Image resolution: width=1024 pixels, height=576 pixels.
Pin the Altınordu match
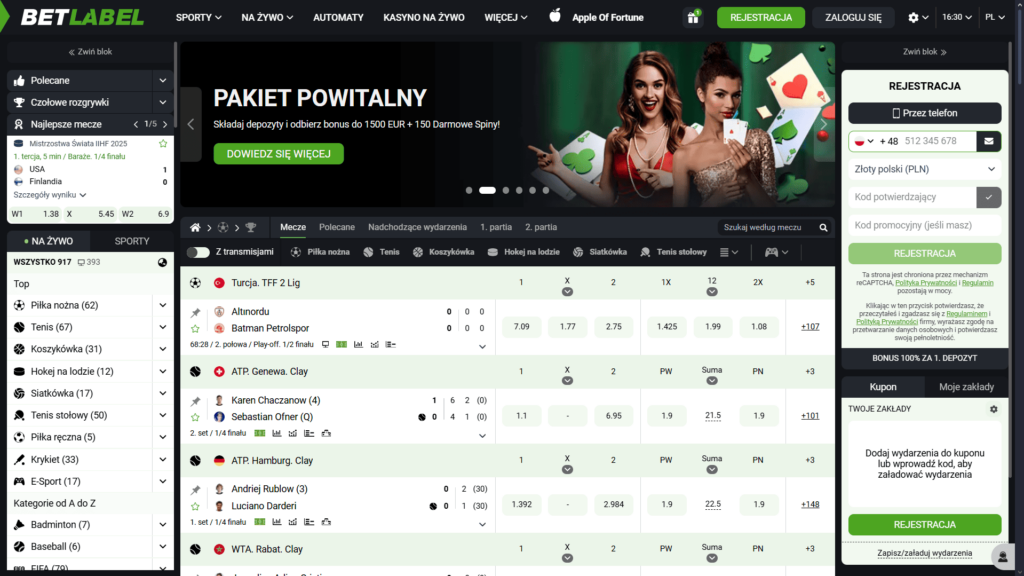195,312
